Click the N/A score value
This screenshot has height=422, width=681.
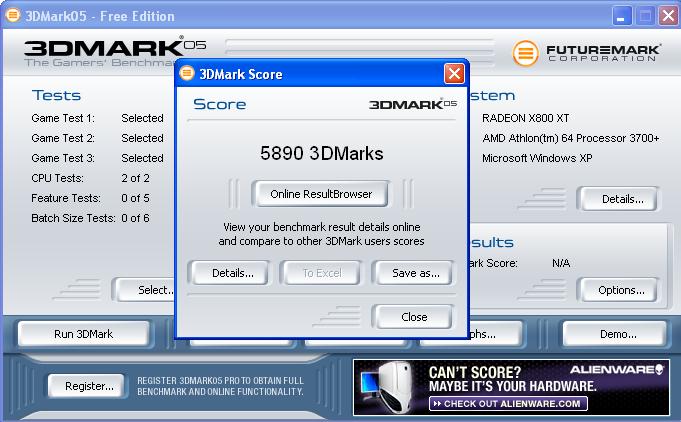(x=561, y=263)
